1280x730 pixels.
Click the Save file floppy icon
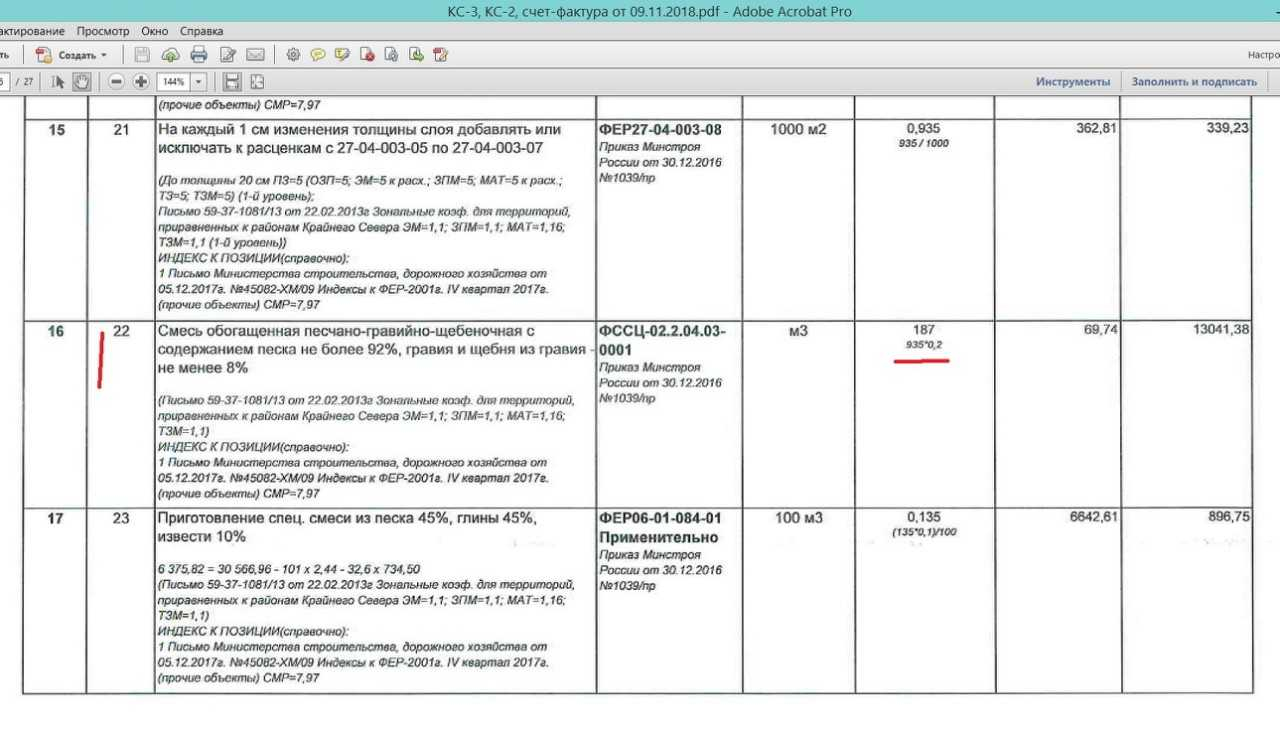pos(142,55)
